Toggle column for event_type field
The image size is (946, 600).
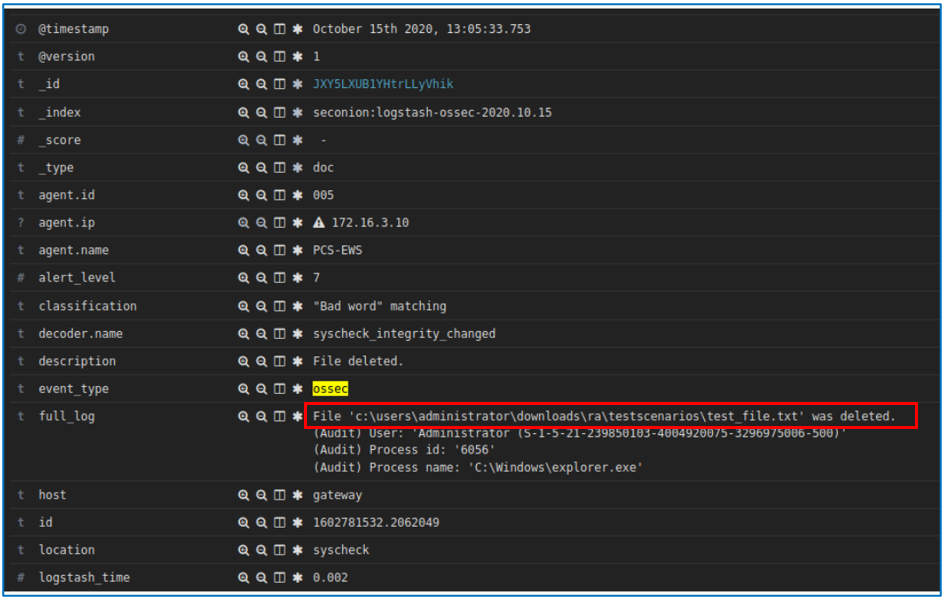point(279,389)
